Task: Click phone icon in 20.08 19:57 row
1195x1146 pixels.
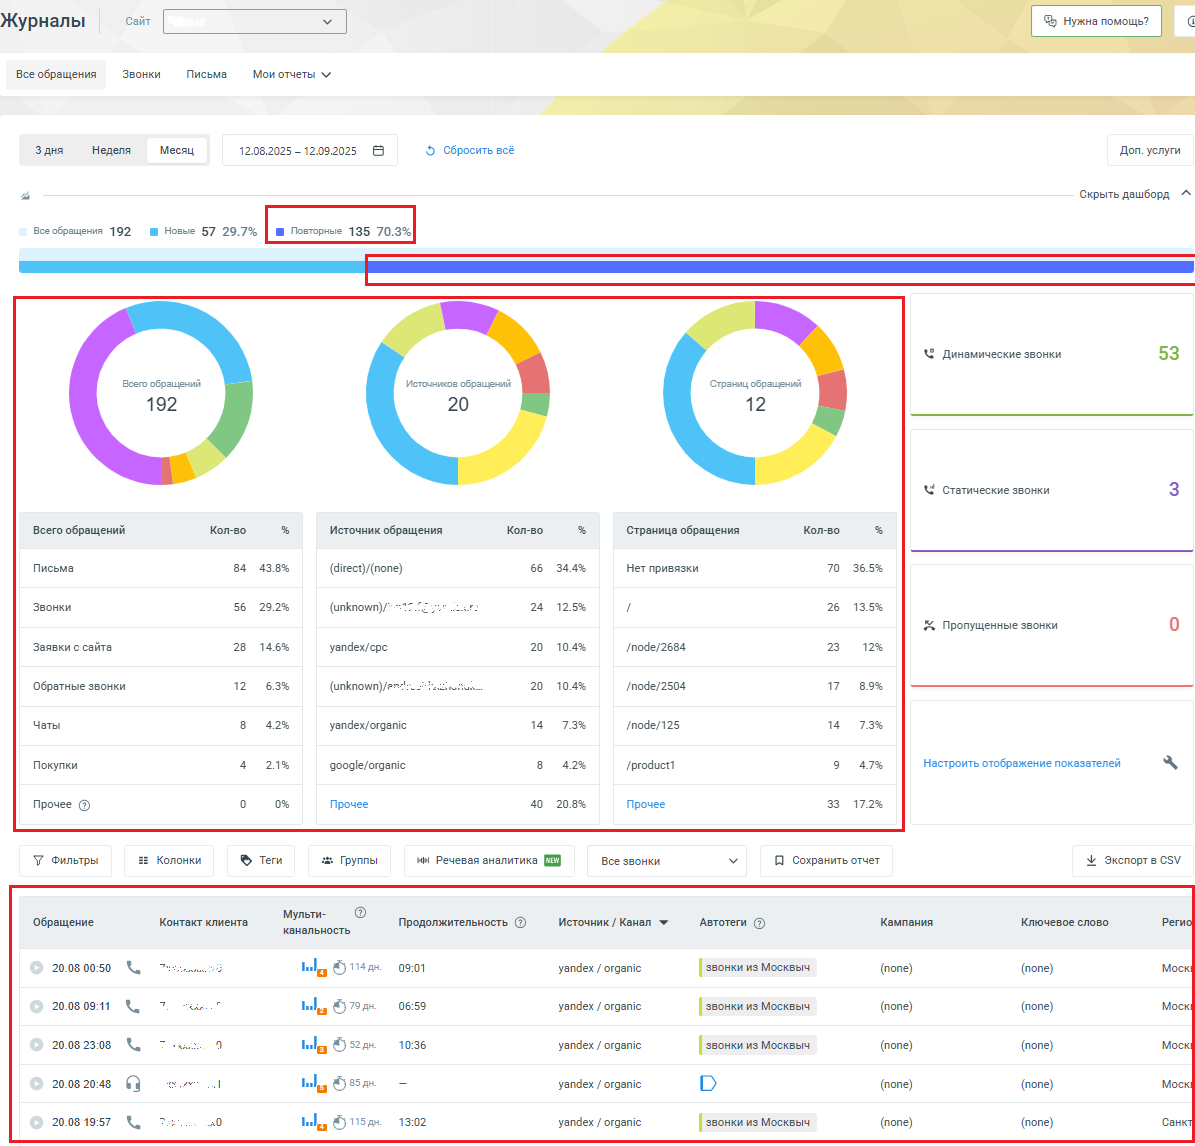Action: (133, 1122)
